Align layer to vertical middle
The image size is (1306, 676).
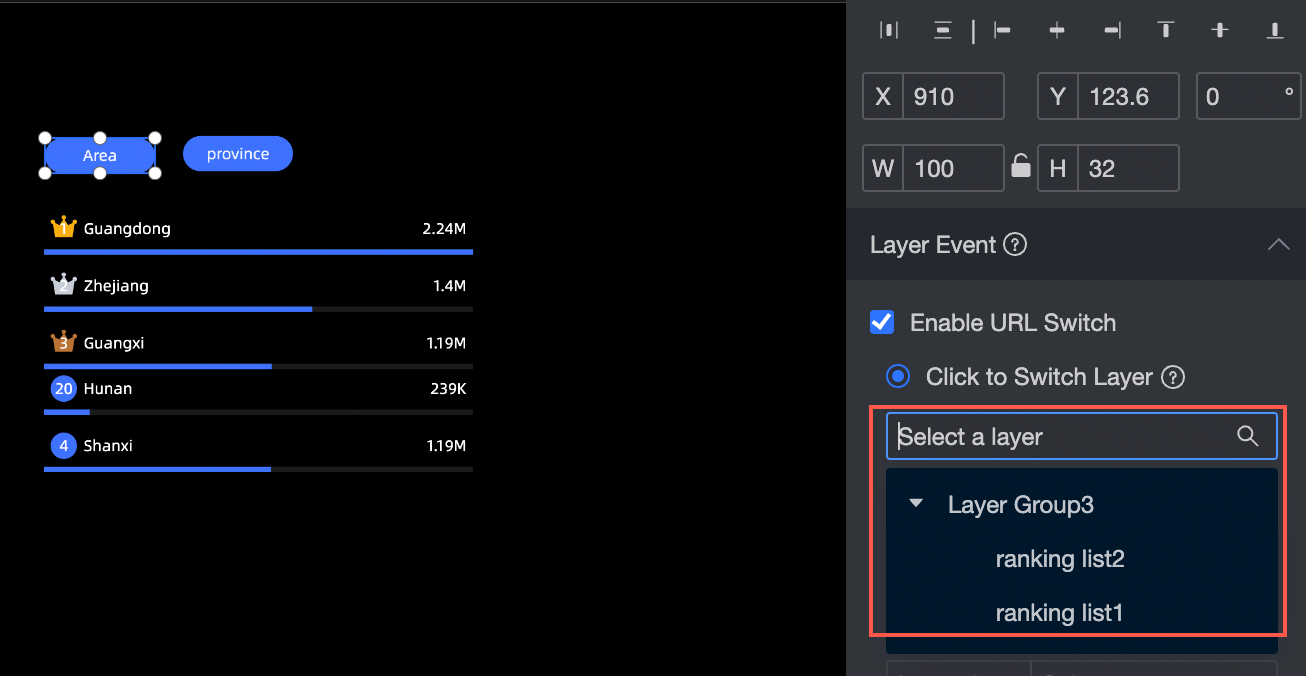point(1220,30)
